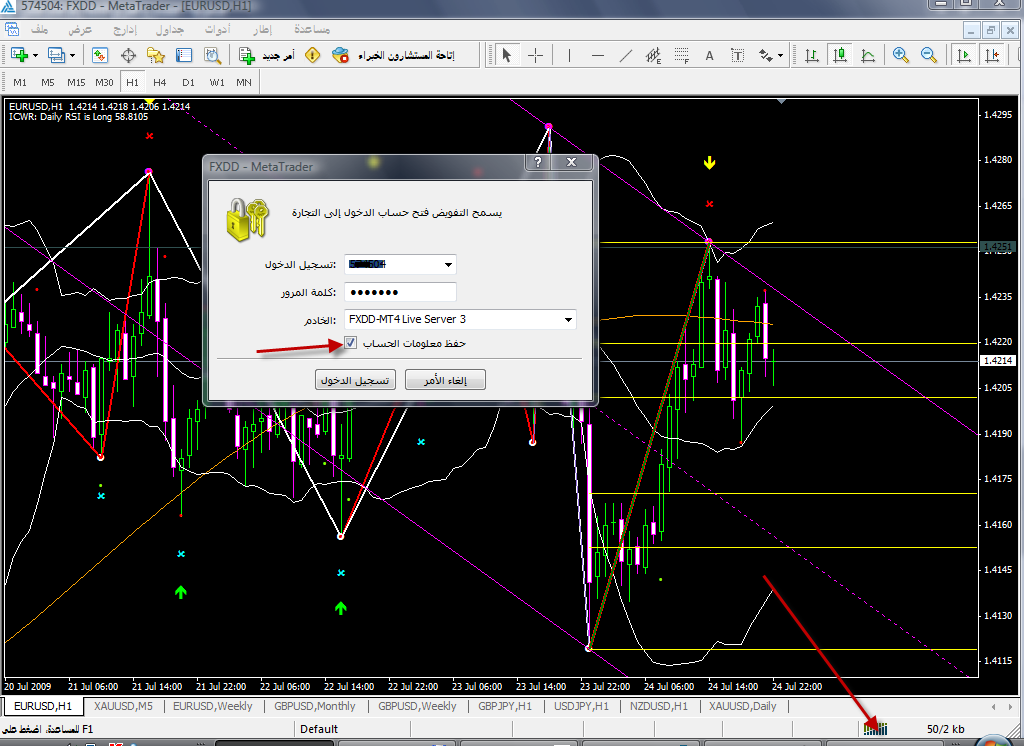Select the horizontal line drawing tool

pyautogui.click(x=598, y=56)
